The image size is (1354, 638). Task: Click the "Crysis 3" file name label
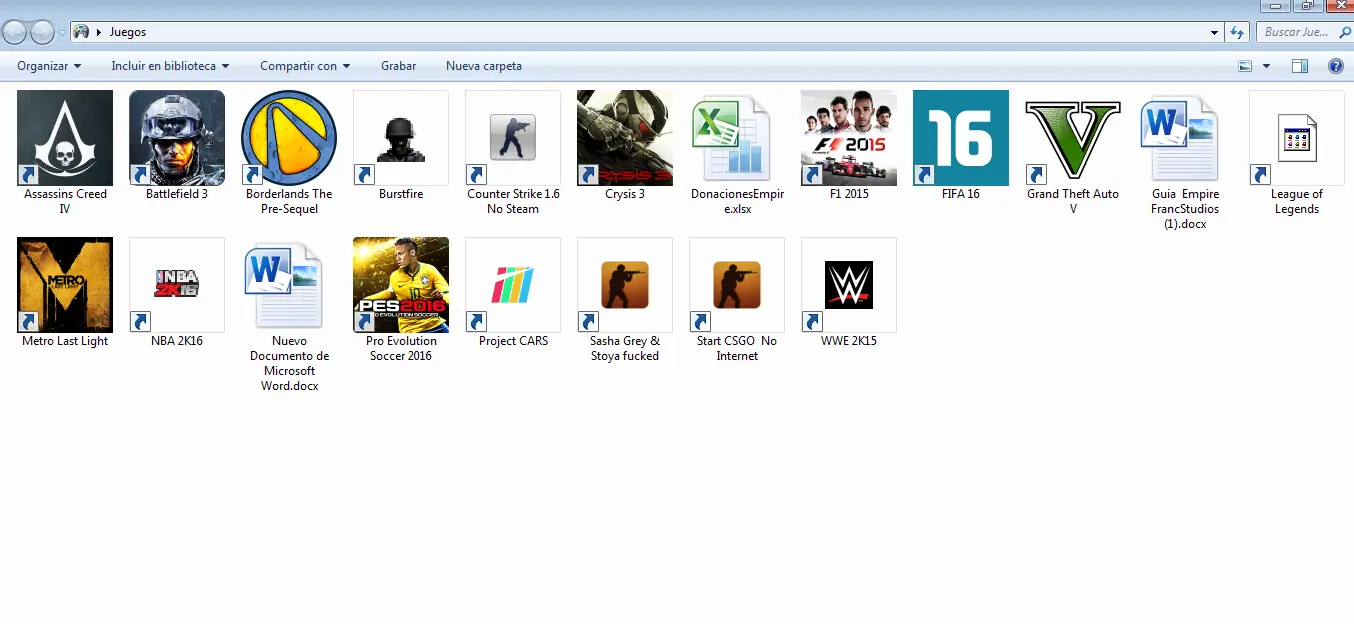coord(625,194)
